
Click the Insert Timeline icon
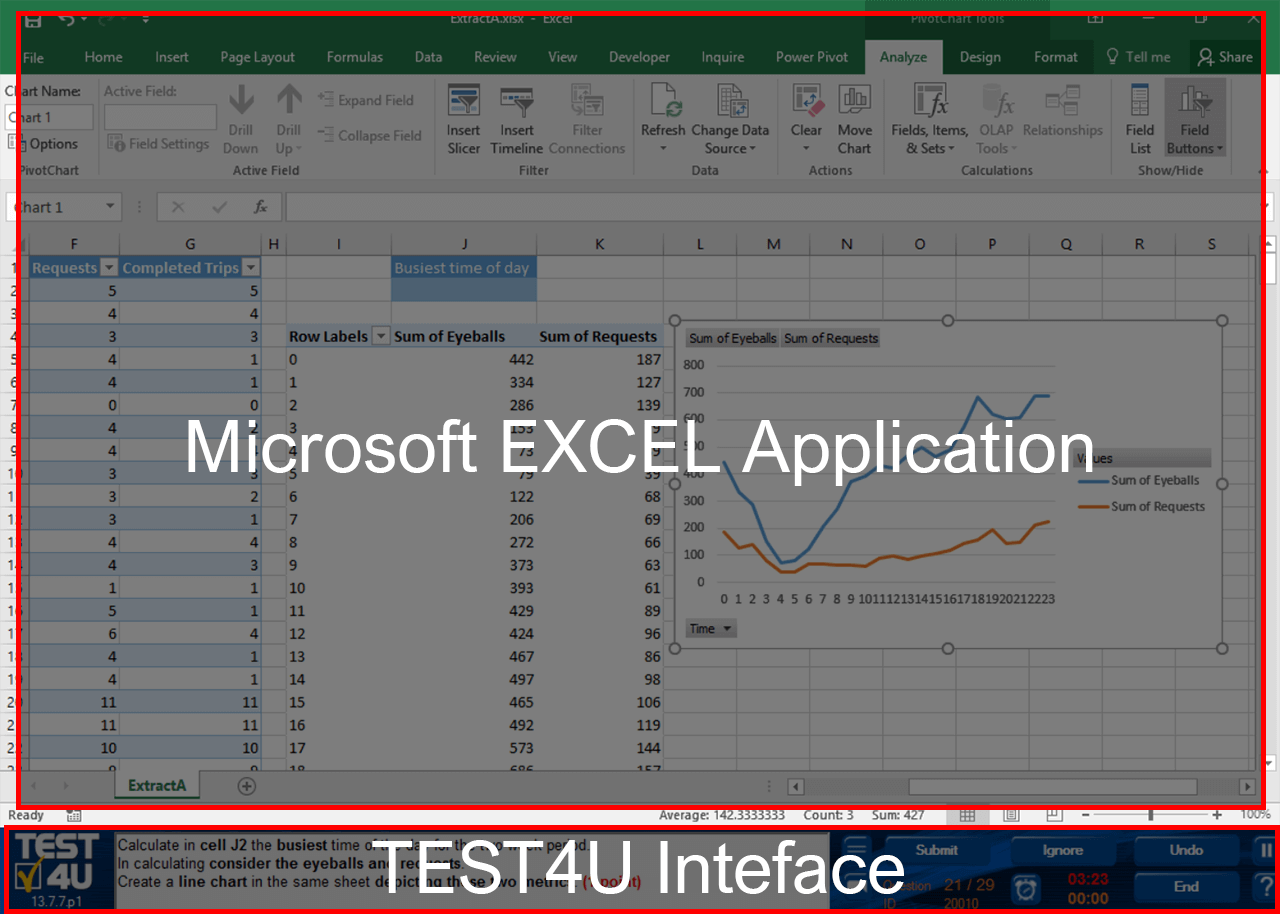pyautogui.click(x=516, y=101)
